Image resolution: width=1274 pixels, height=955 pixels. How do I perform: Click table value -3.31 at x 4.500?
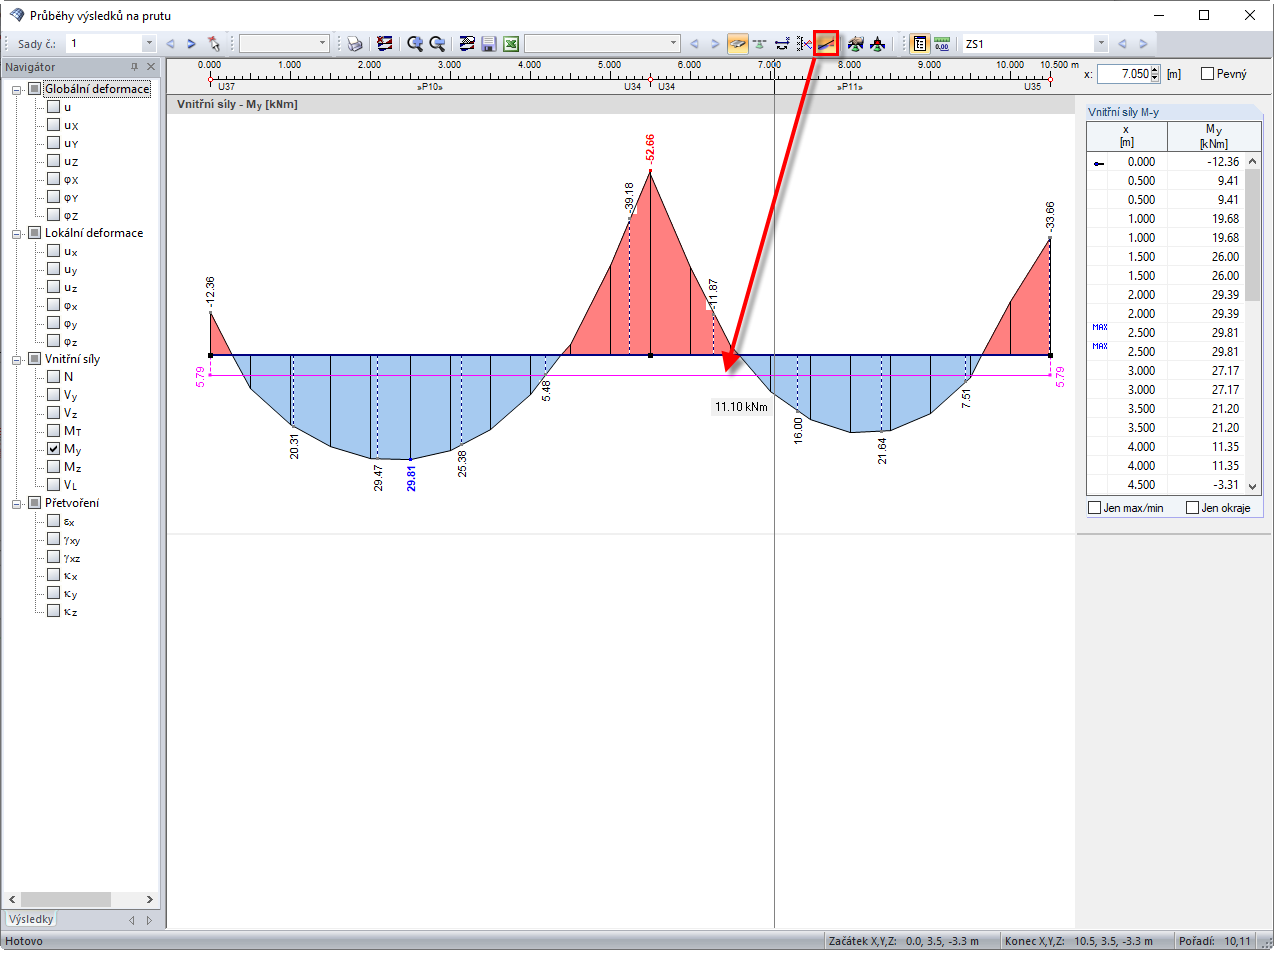[x=1226, y=485]
